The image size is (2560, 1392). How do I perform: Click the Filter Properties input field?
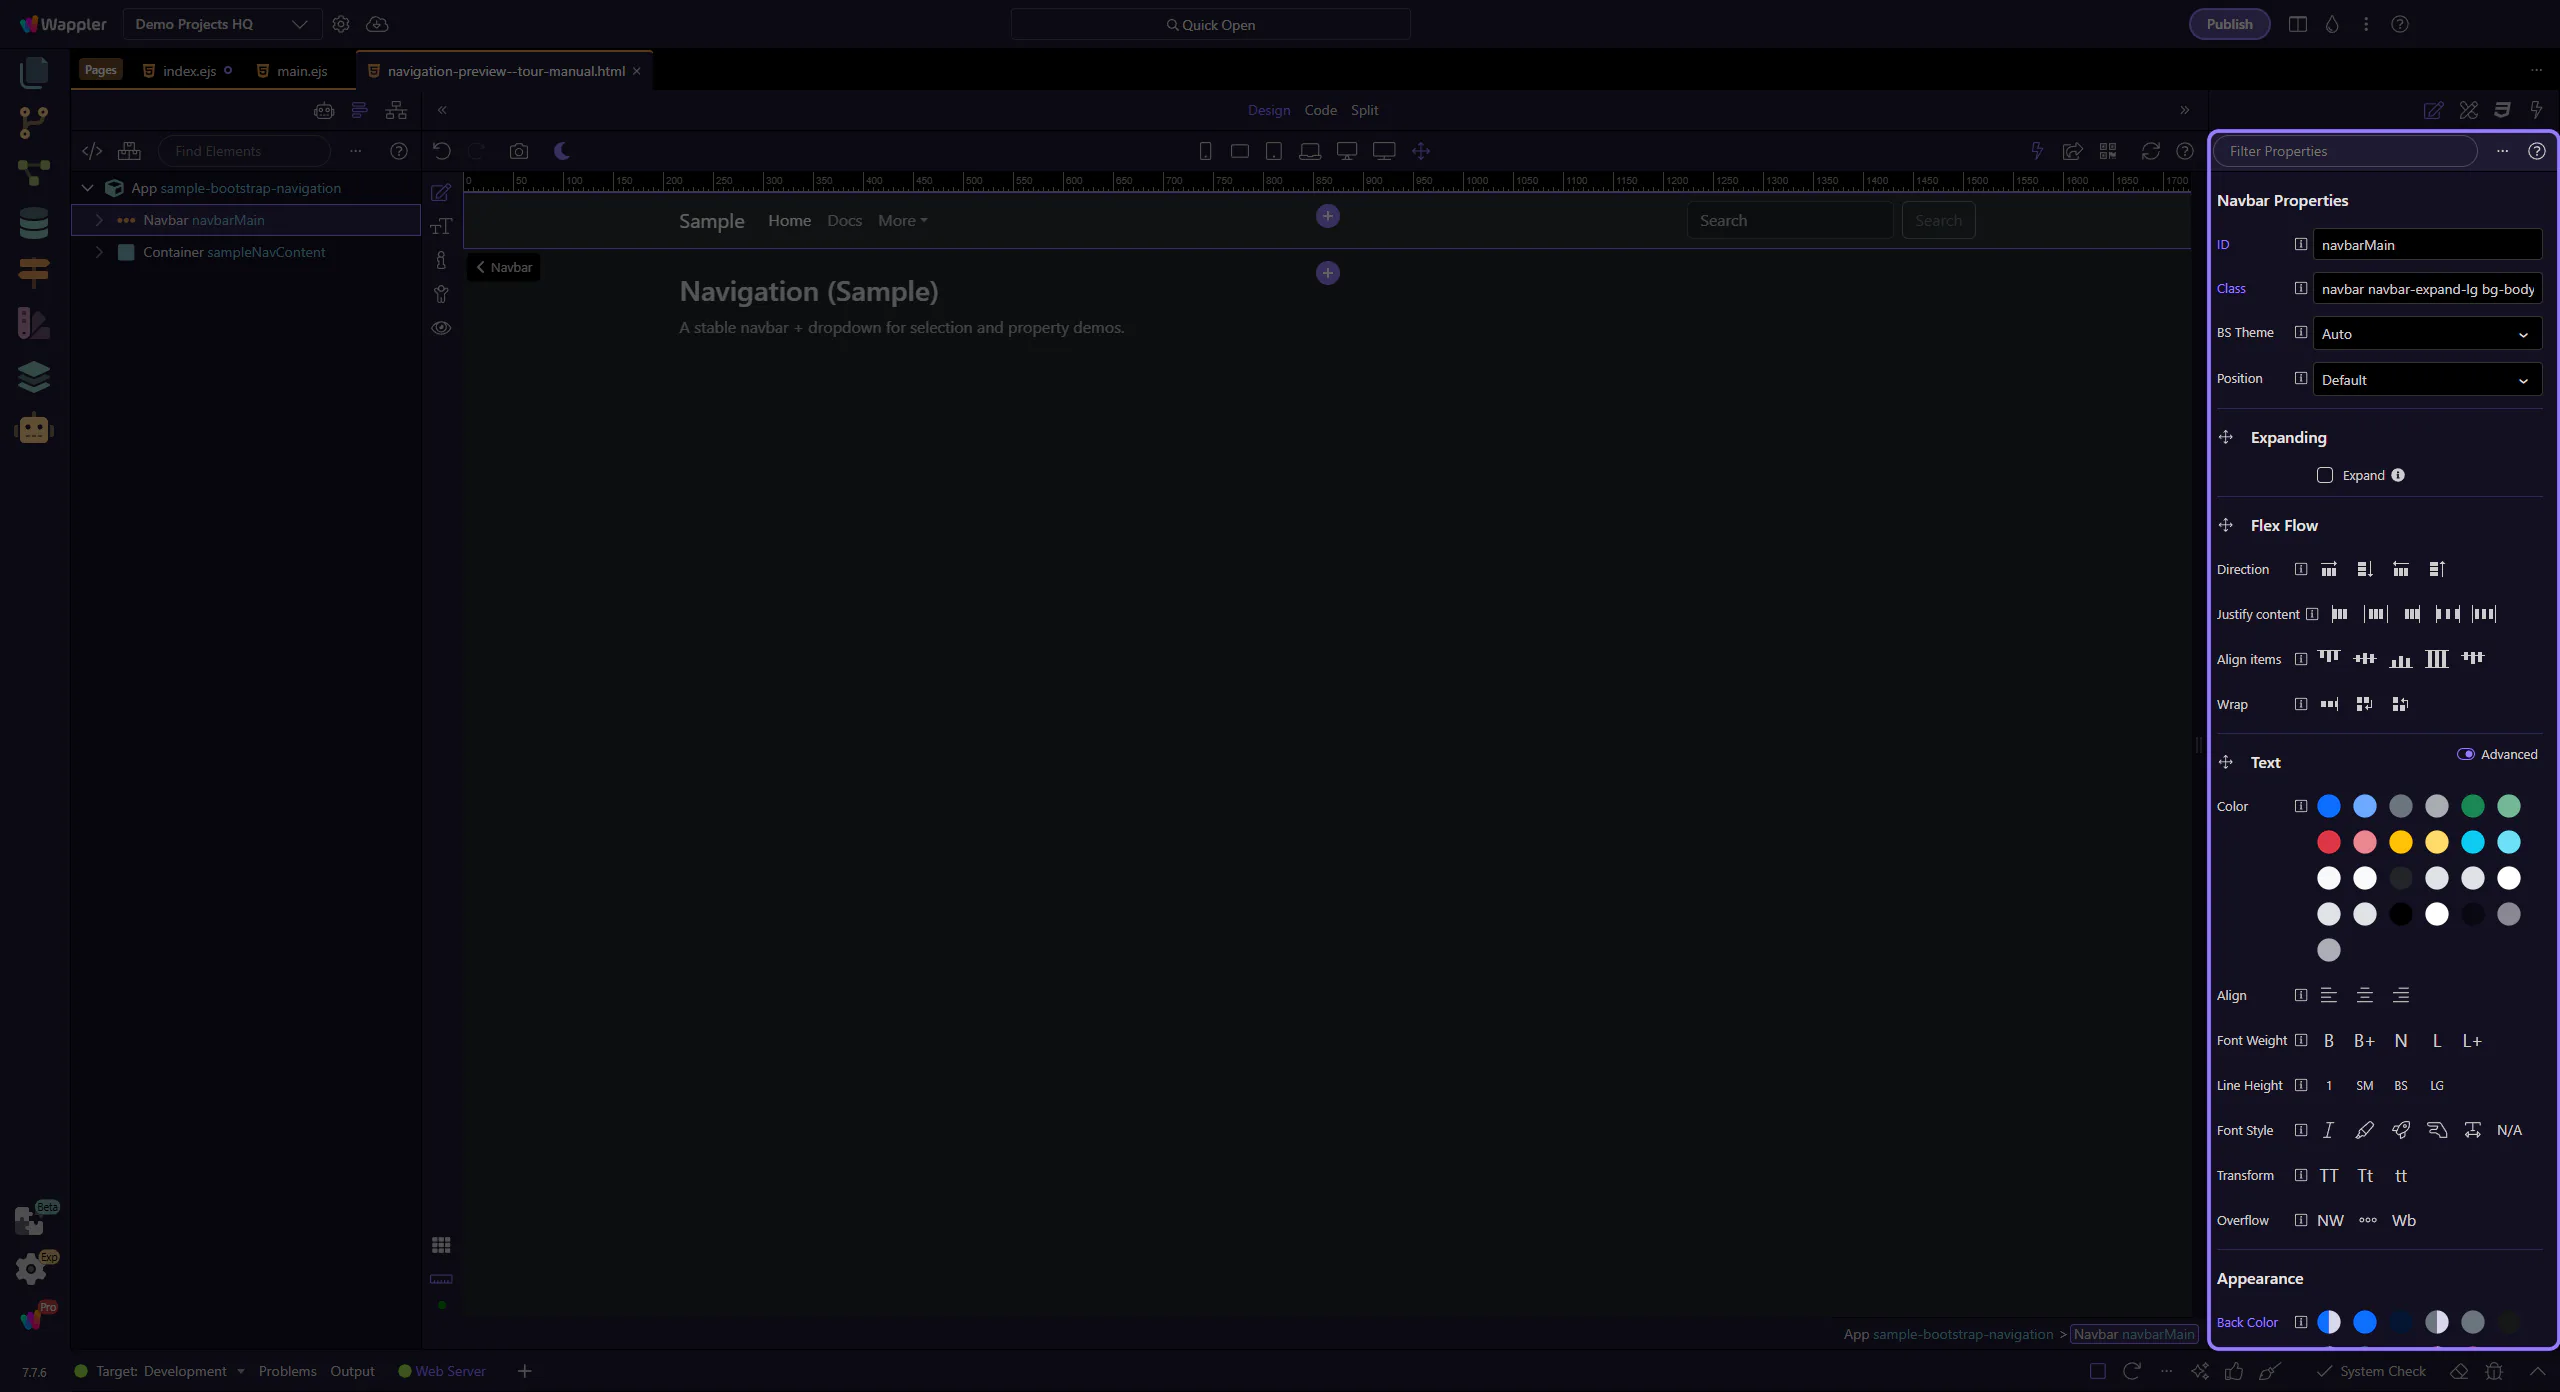pos(2344,151)
